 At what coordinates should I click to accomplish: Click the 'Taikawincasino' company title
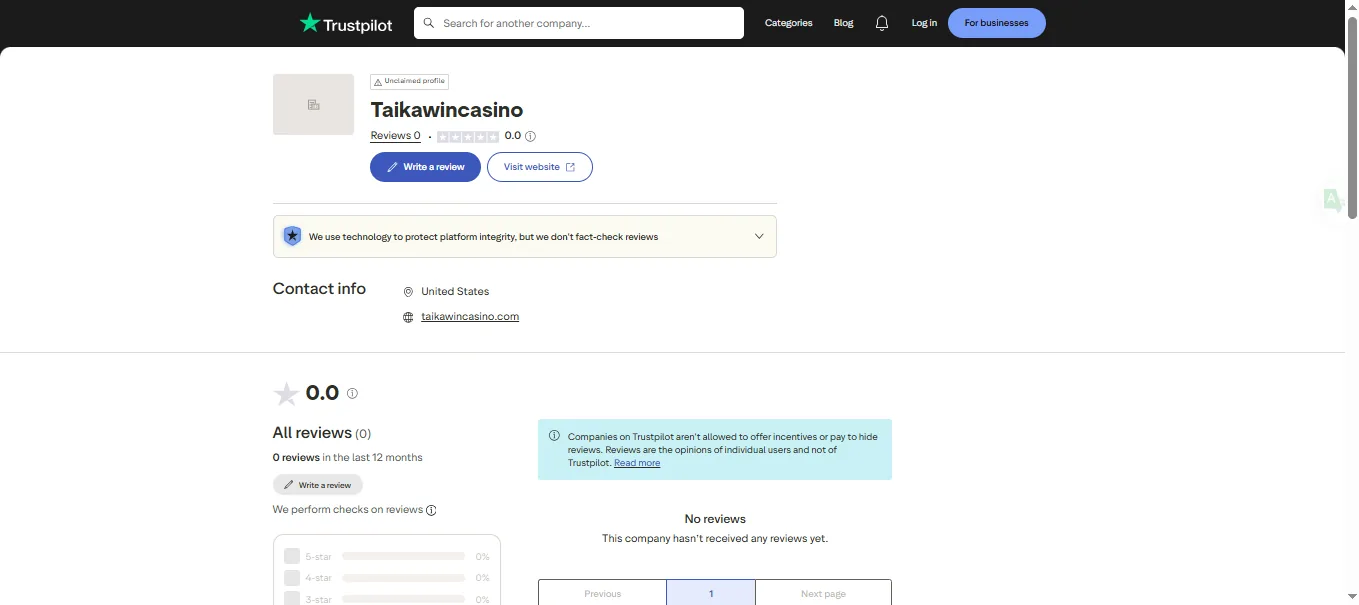(447, 110)
